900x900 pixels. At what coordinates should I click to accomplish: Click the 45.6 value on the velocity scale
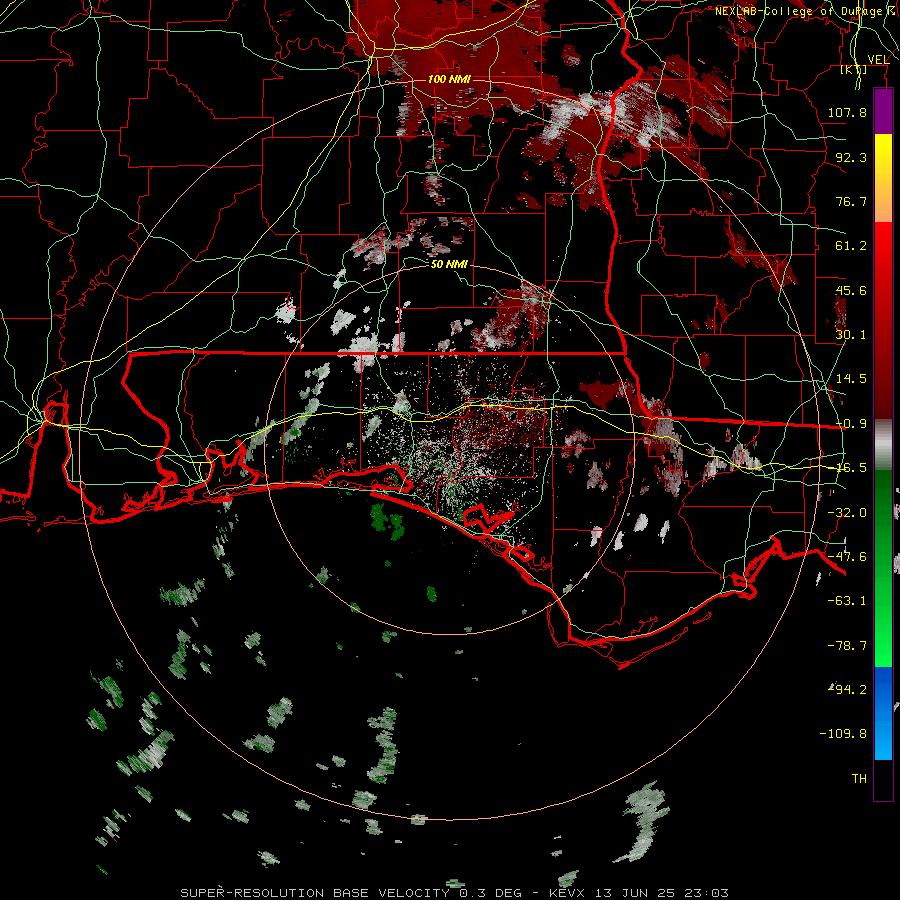pyautogui.click(x=851, y=290)
